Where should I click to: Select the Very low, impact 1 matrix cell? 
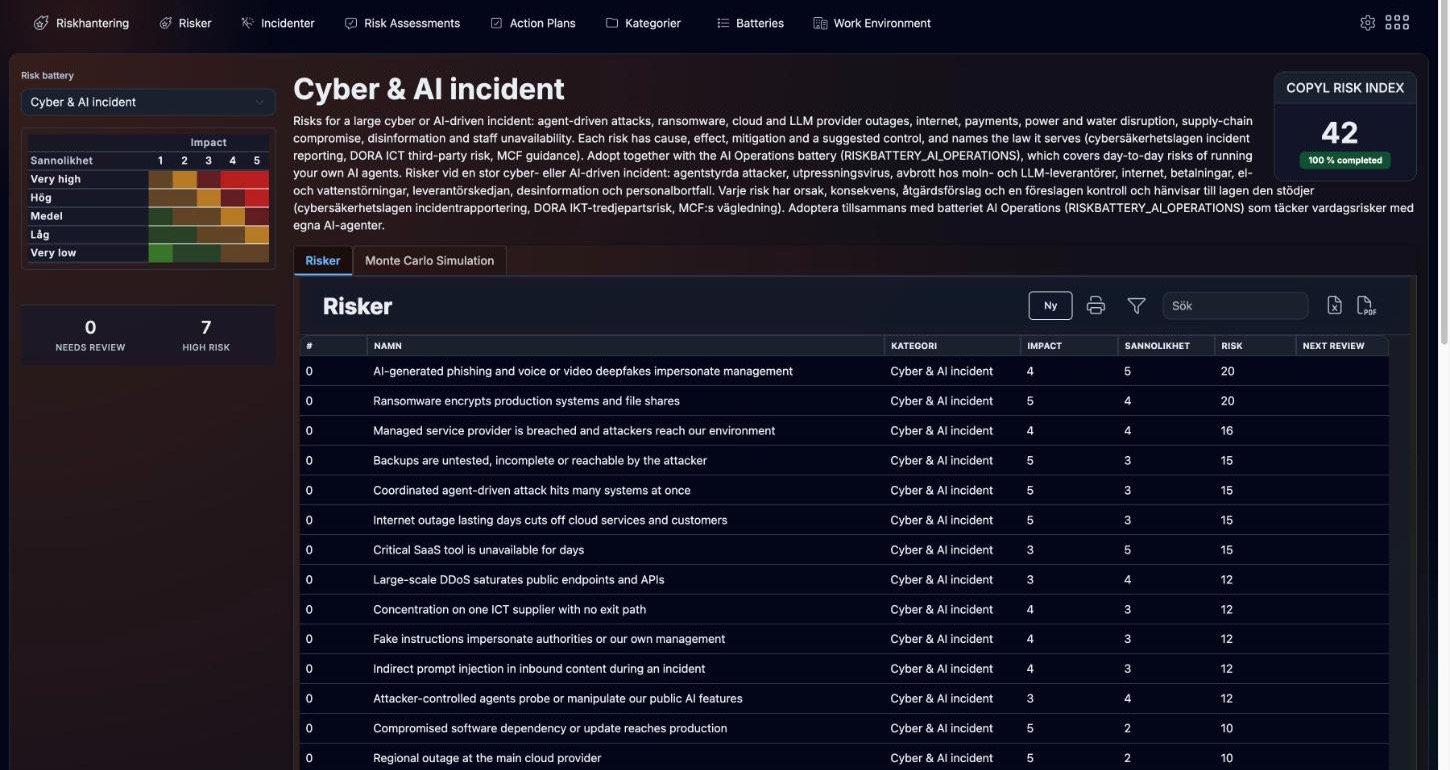[x=160, y=253]
